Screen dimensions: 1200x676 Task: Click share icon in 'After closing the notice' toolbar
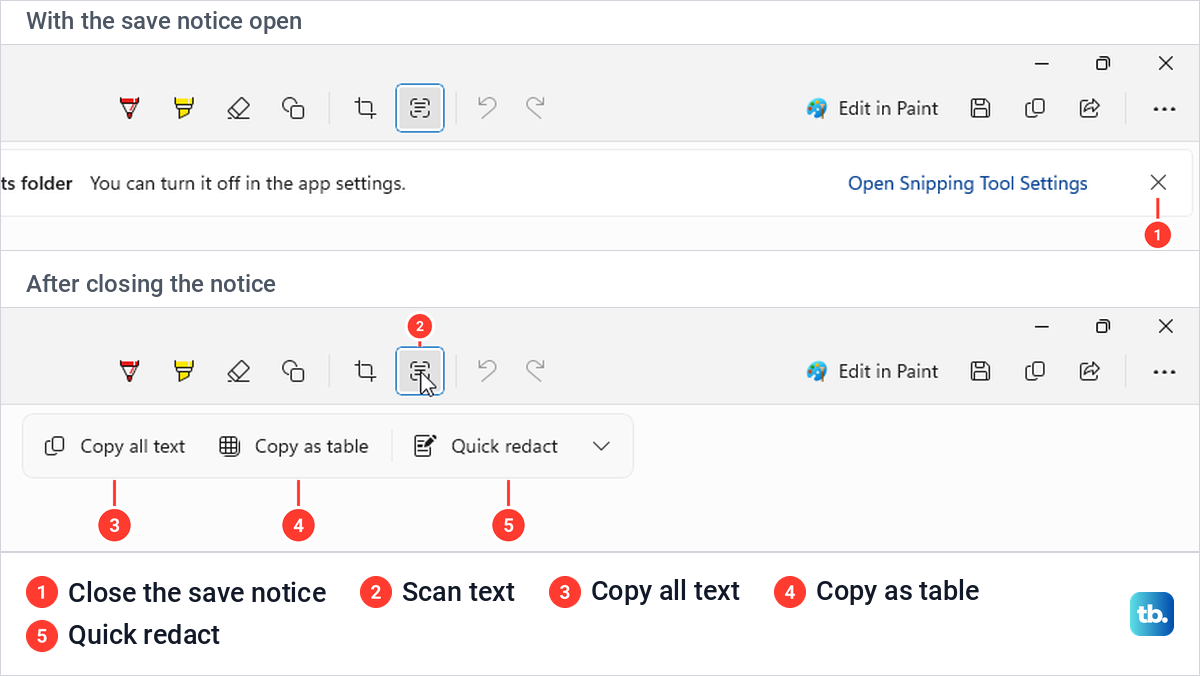(1090, 371)
